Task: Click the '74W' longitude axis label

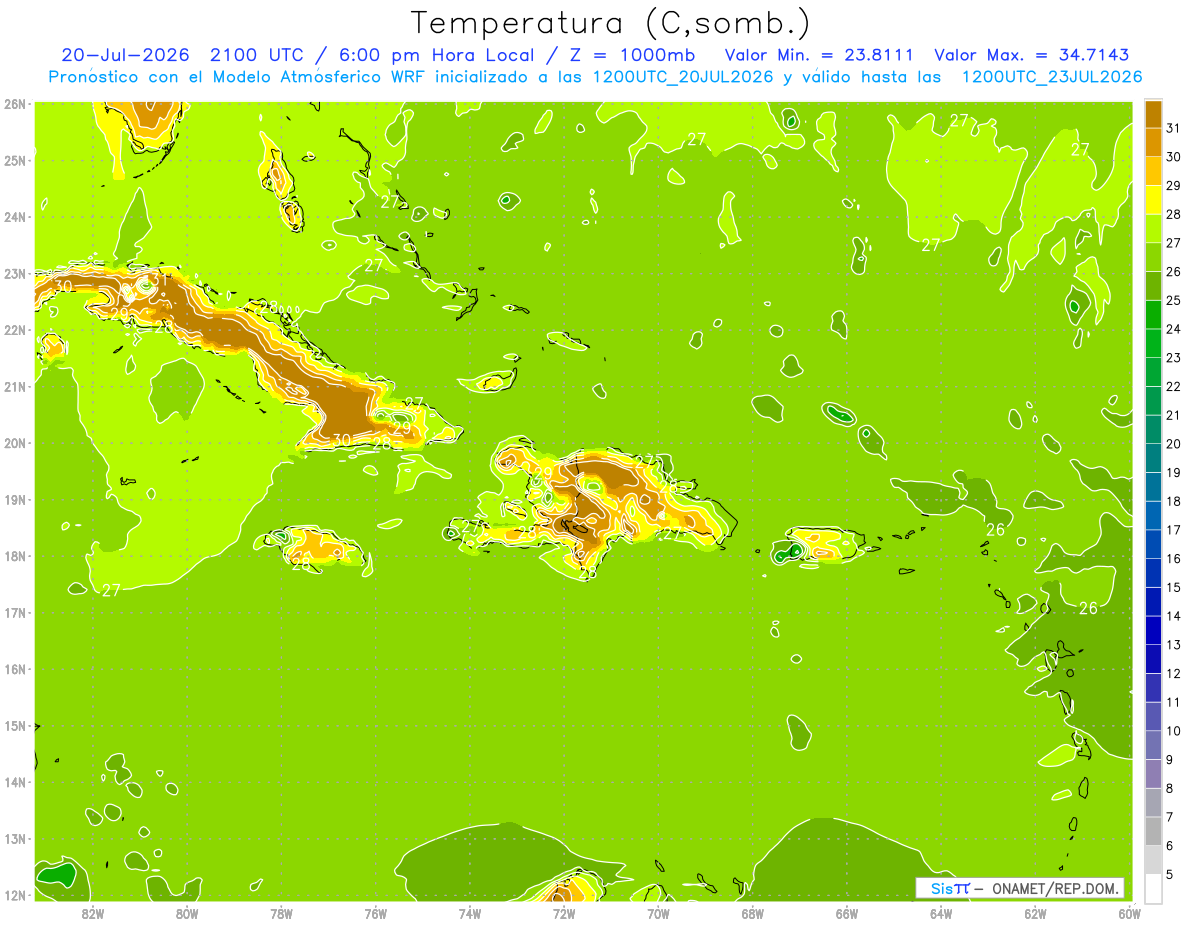Action: pyautogui.click(x=469, y=913)
